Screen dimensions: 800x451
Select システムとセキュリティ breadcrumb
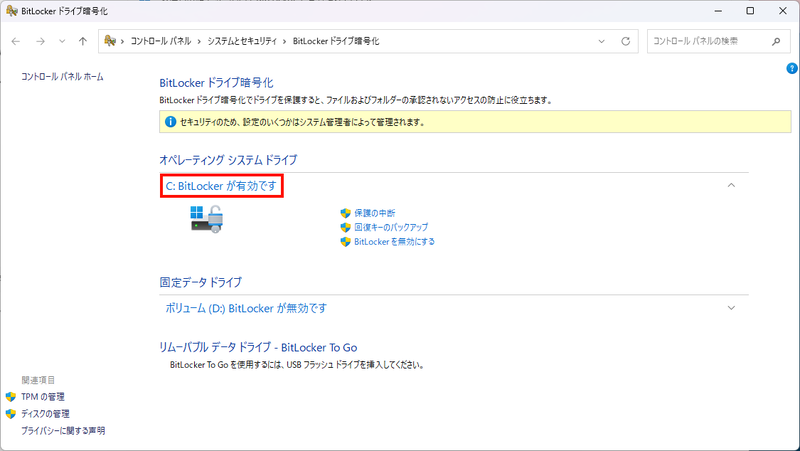pyautogui.click(x=242, y=41)
